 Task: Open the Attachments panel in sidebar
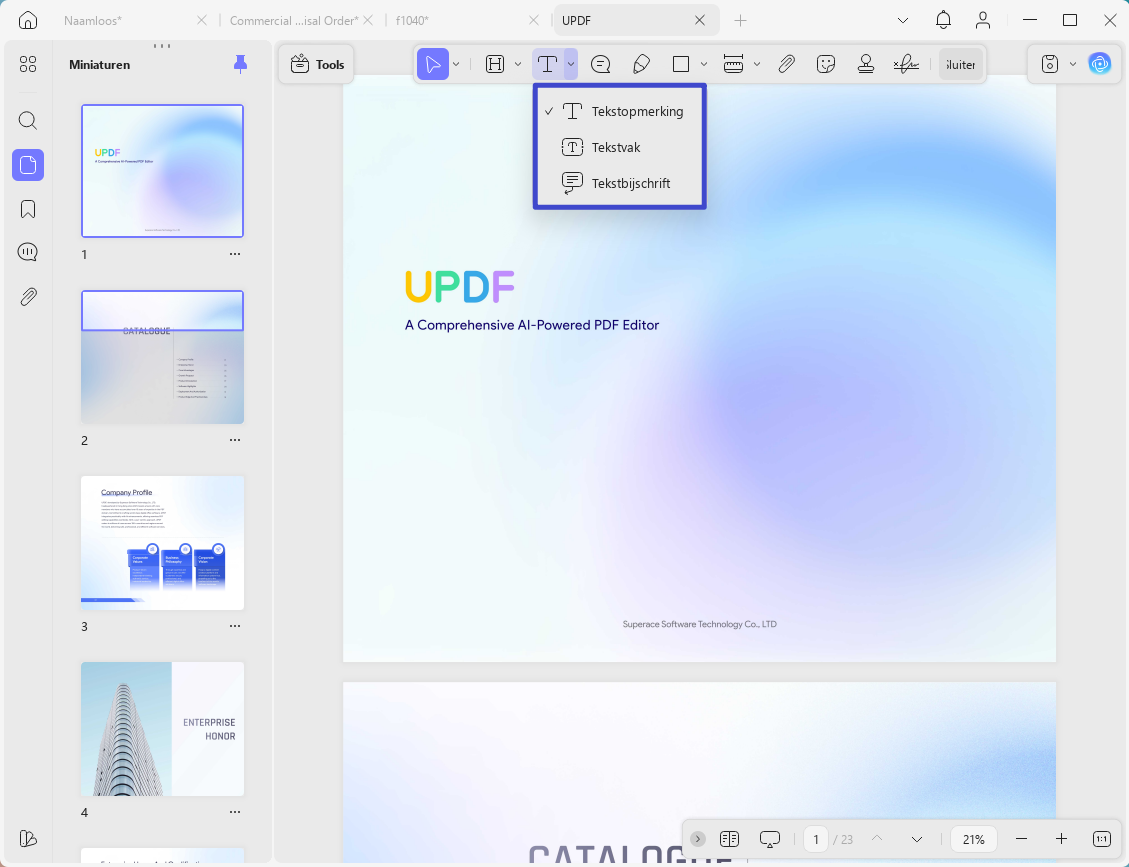(x=27, y=297)
